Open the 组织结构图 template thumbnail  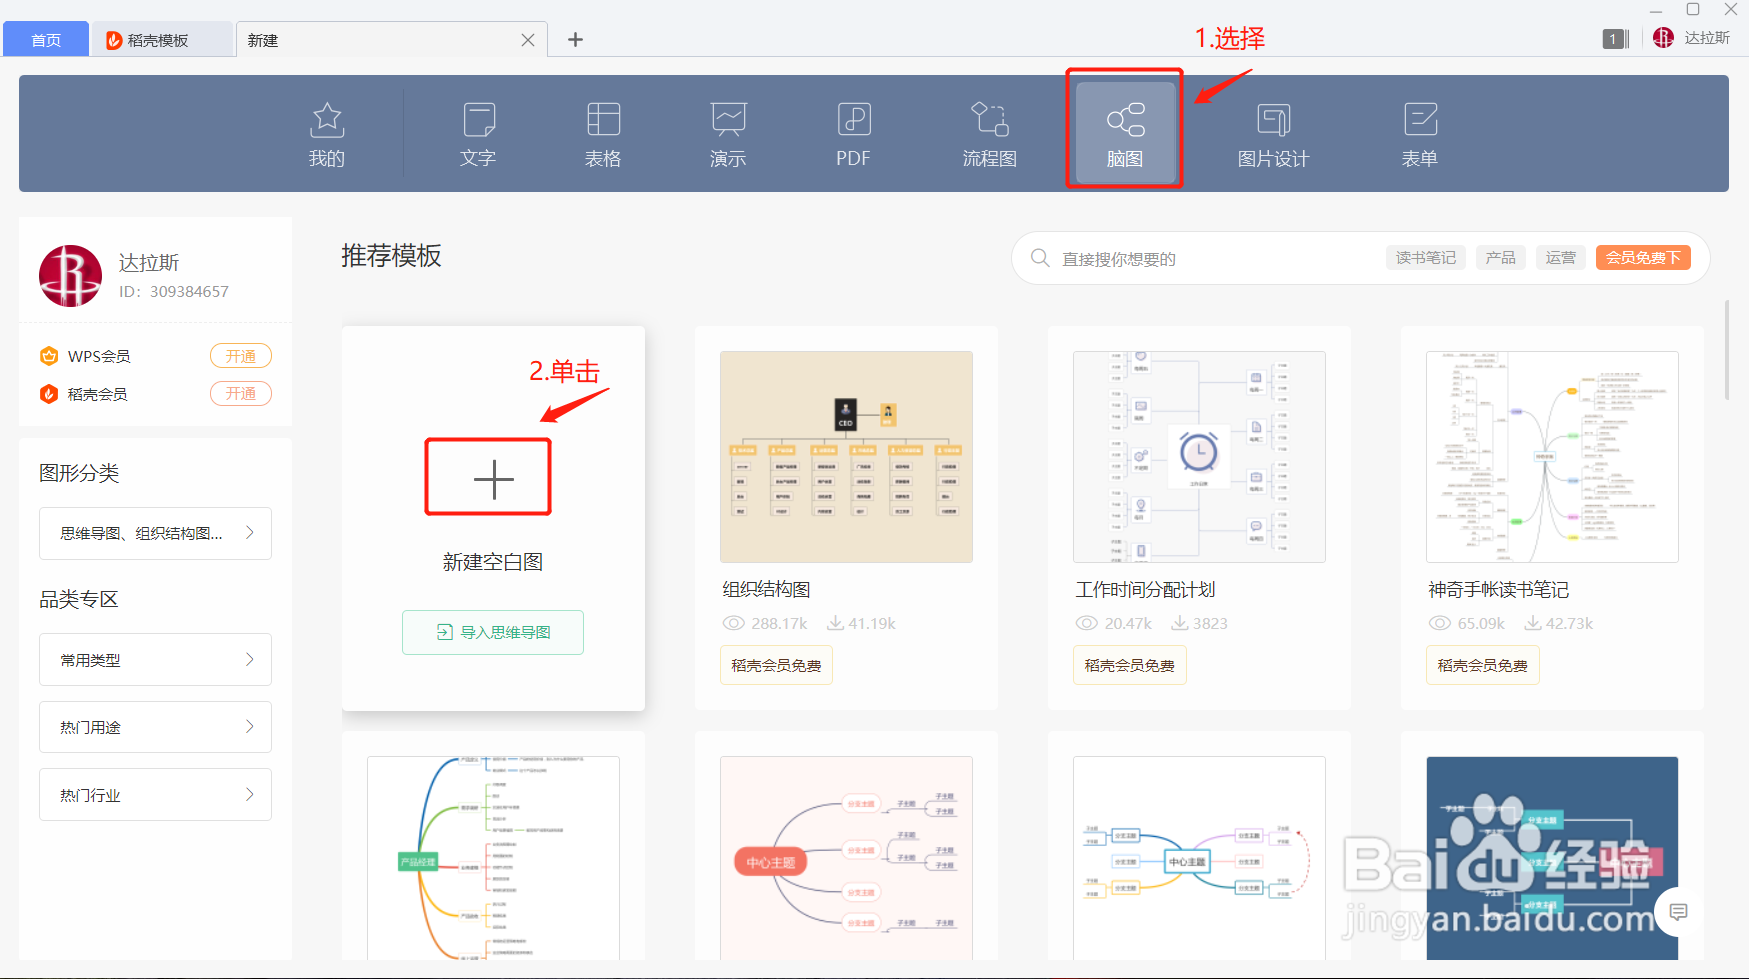(x=846, y=457)
